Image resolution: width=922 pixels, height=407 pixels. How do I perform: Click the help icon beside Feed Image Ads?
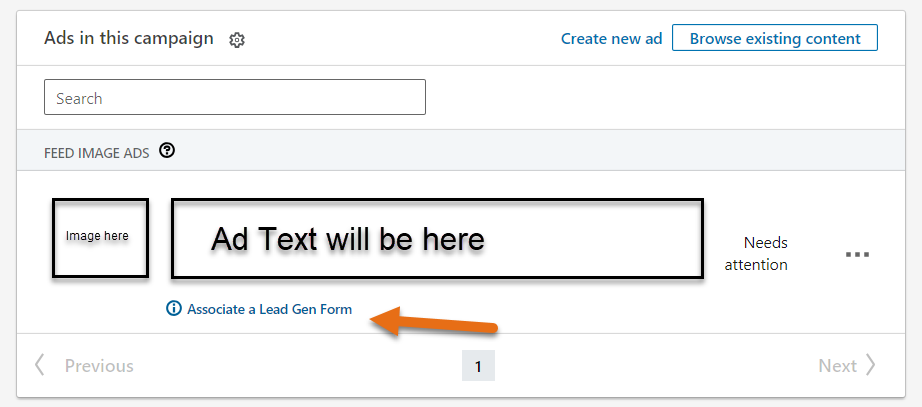(167, 151)
